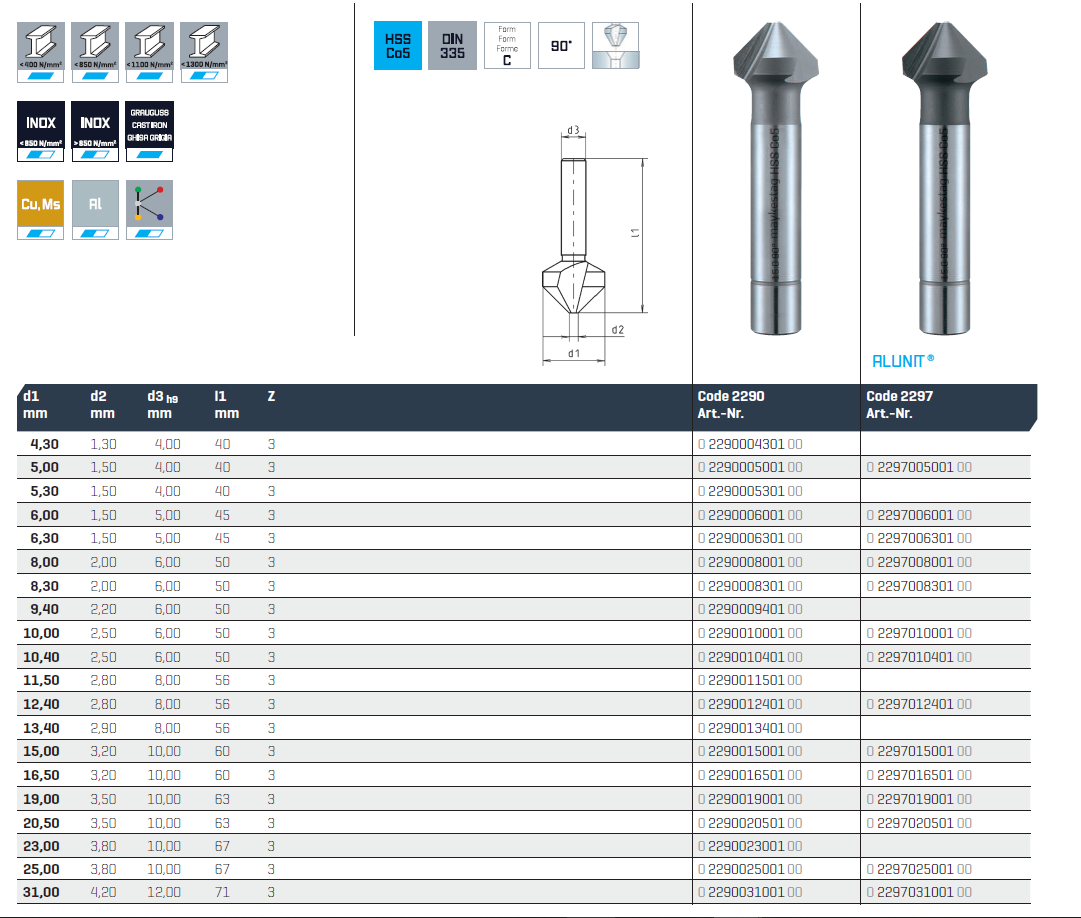Click the Grauguss cast iron icon
This screenshot has height=918, width=1081.
pyautogui.click(x=149, y=129)
